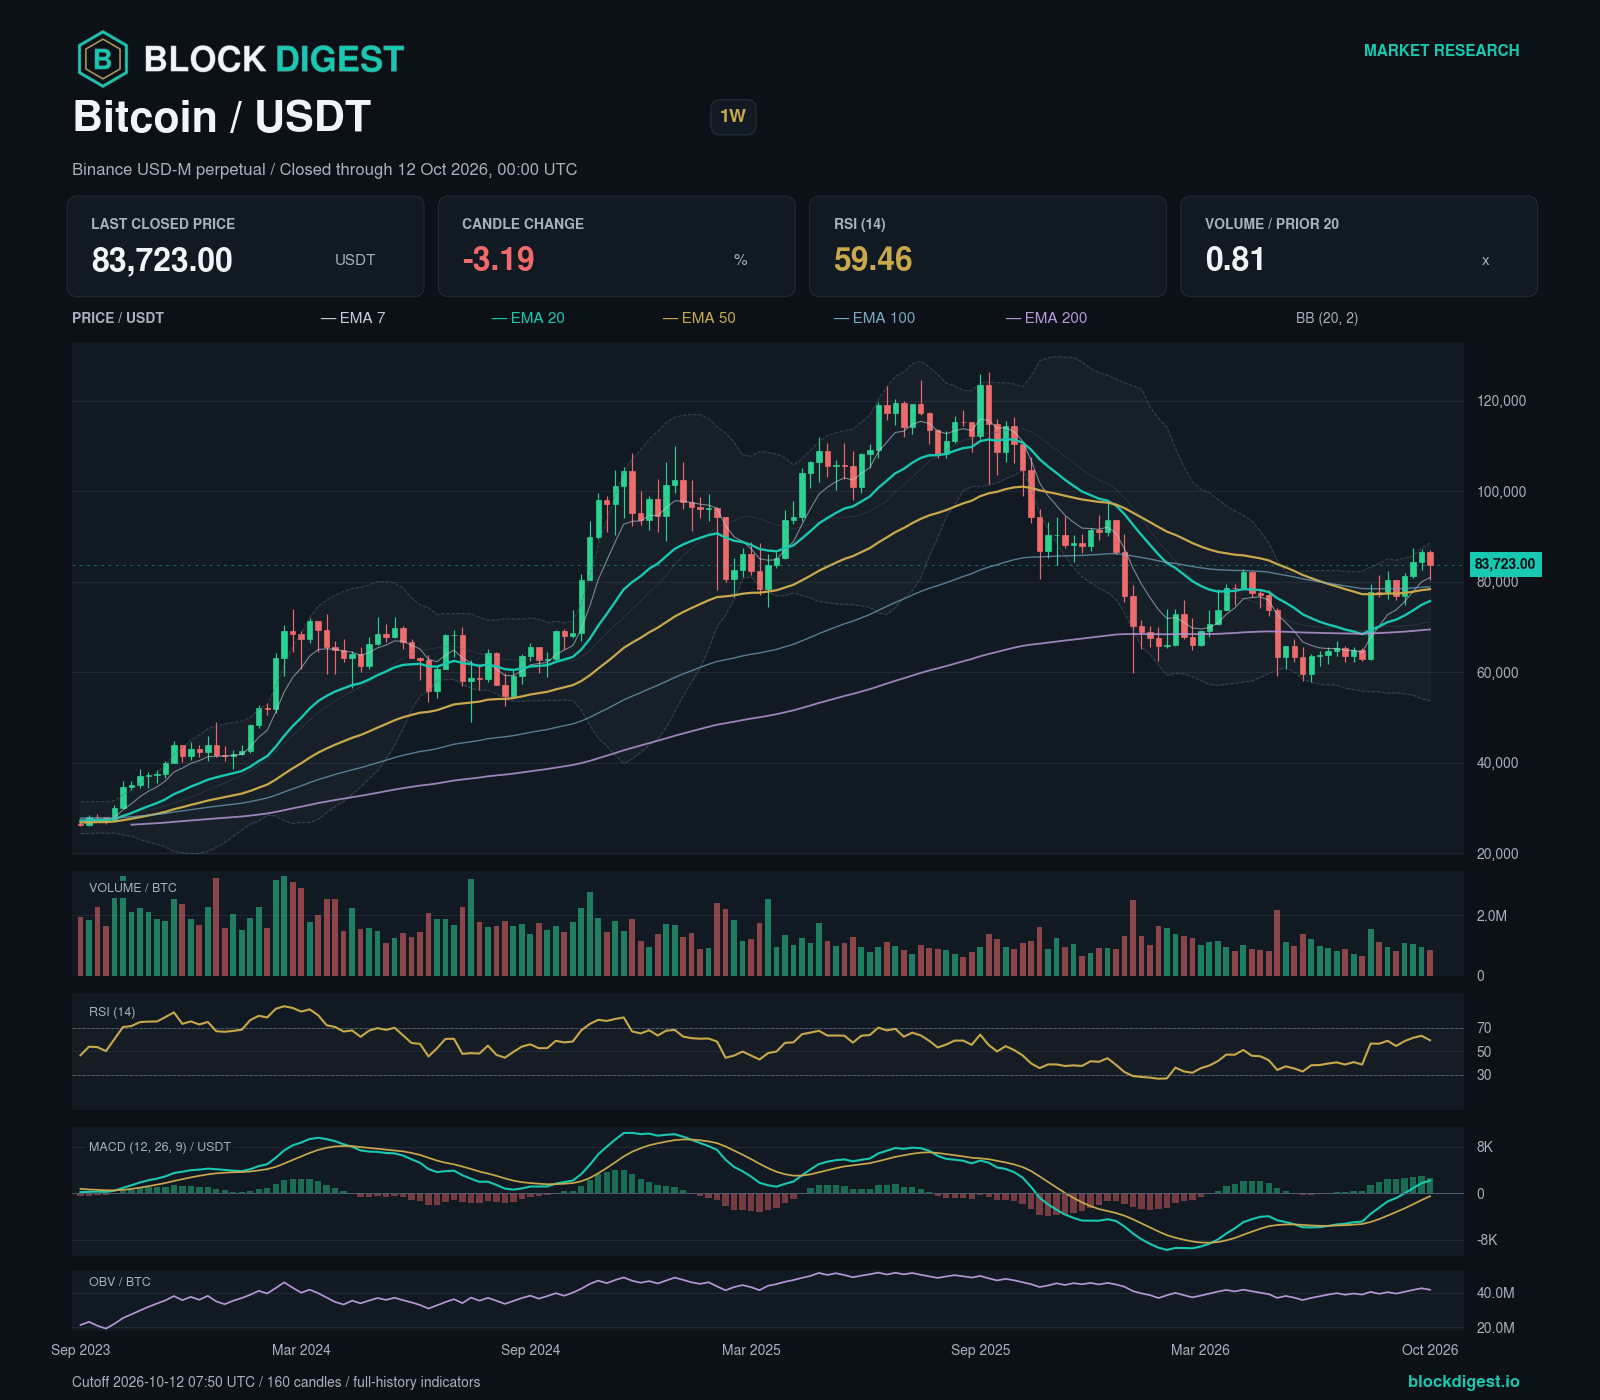Click the MACD (12, 26, 9) / USDT label
The image size is (1600, 1400).
[160, 1147]
